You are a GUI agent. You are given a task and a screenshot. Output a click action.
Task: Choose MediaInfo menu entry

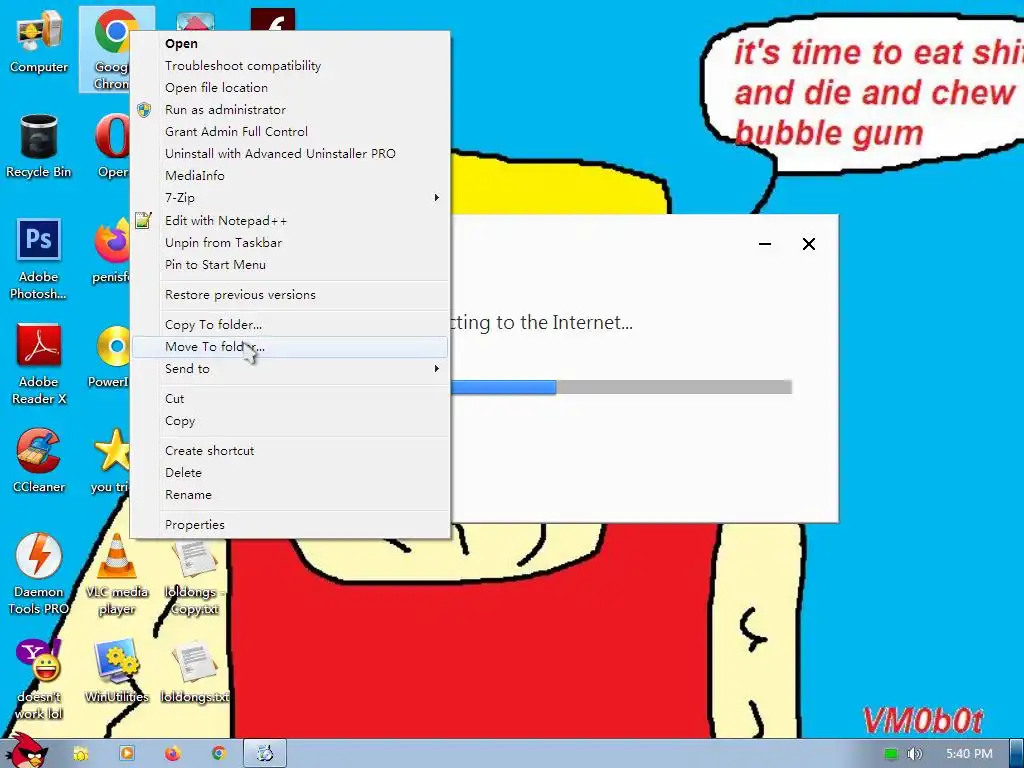point(290,176)
